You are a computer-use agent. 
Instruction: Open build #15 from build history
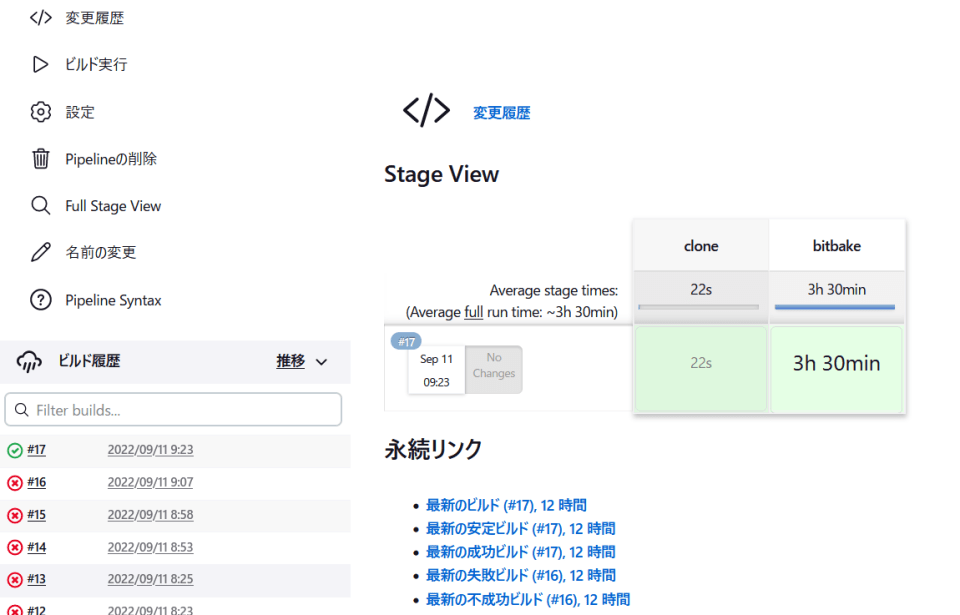[37, 515]
